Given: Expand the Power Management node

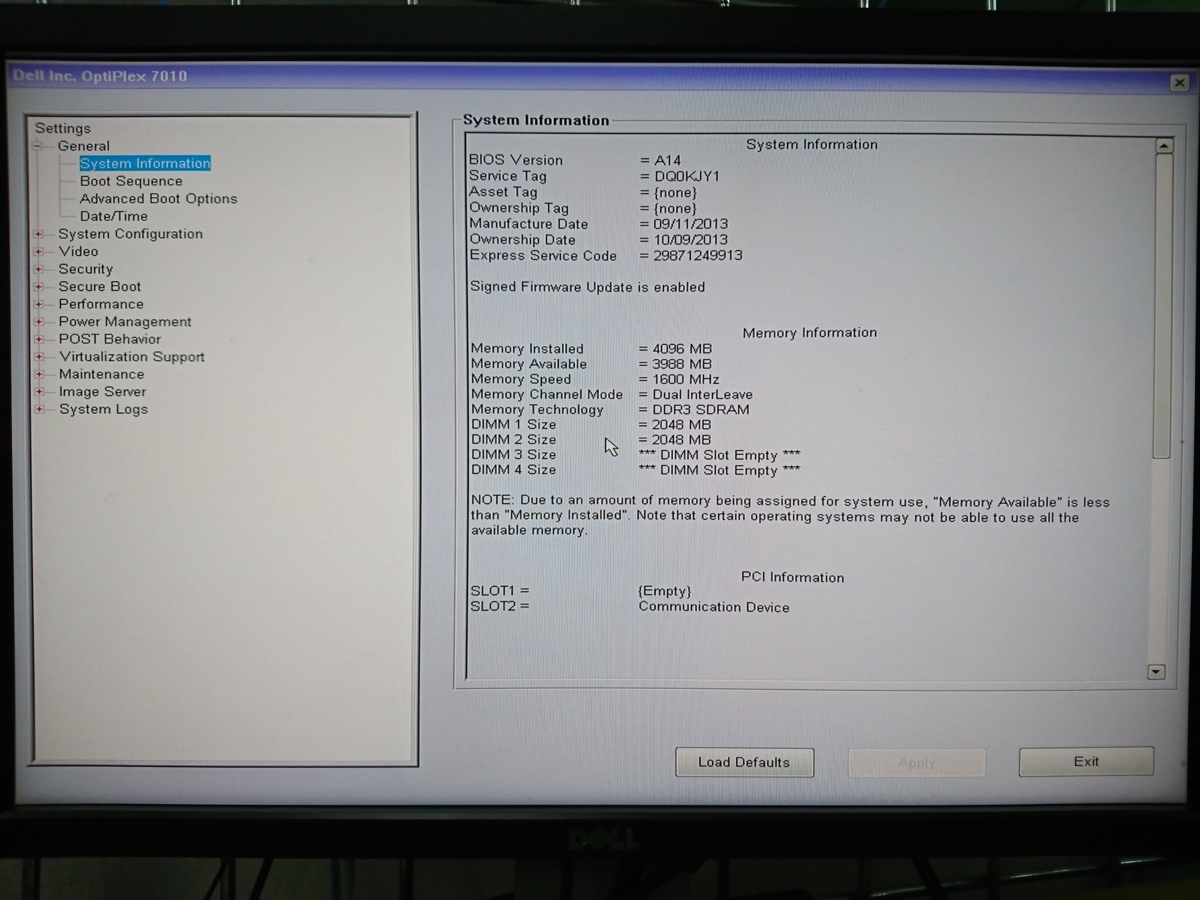Looking at the screenshot, I should pos(39,322).
